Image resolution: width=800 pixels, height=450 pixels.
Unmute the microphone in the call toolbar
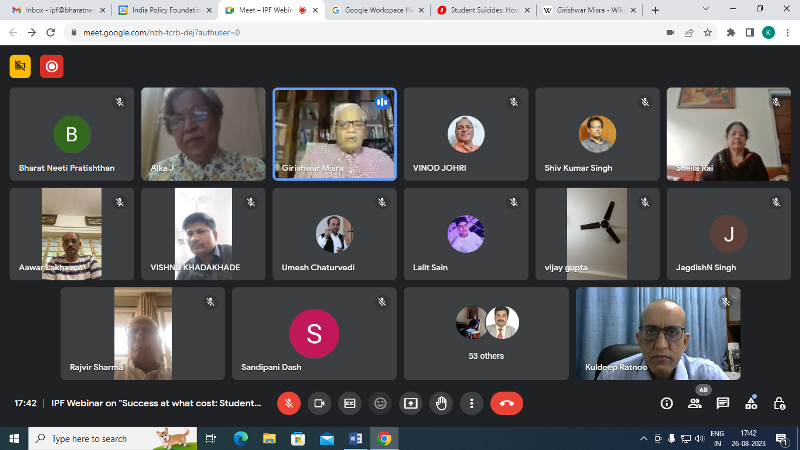(290, 403)
